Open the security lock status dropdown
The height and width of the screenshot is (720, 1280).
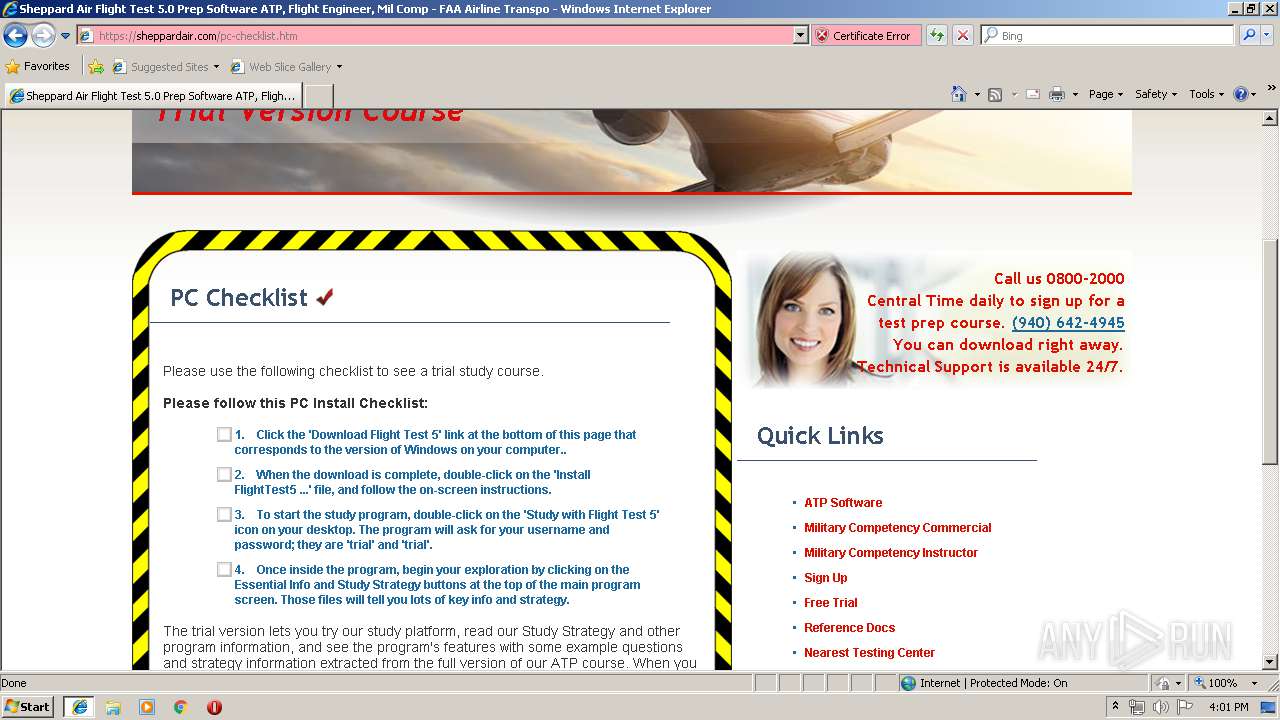[1167, 683]
